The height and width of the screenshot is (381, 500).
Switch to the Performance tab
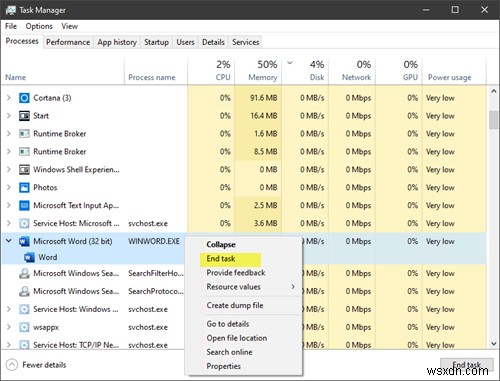point(68,42)
